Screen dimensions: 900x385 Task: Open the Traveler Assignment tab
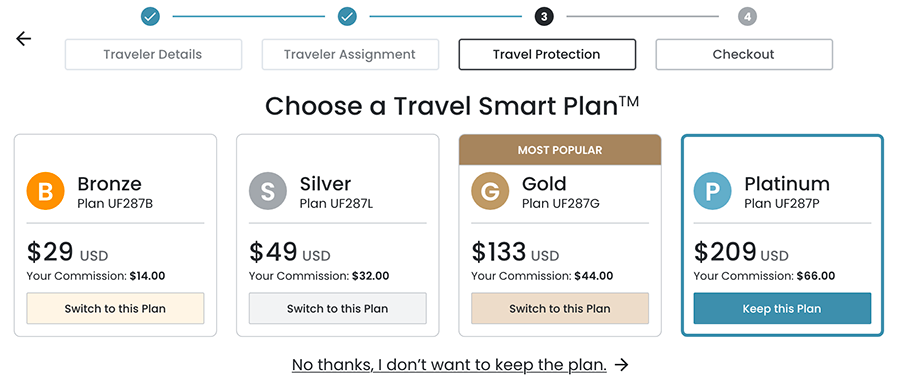(350, 55)
